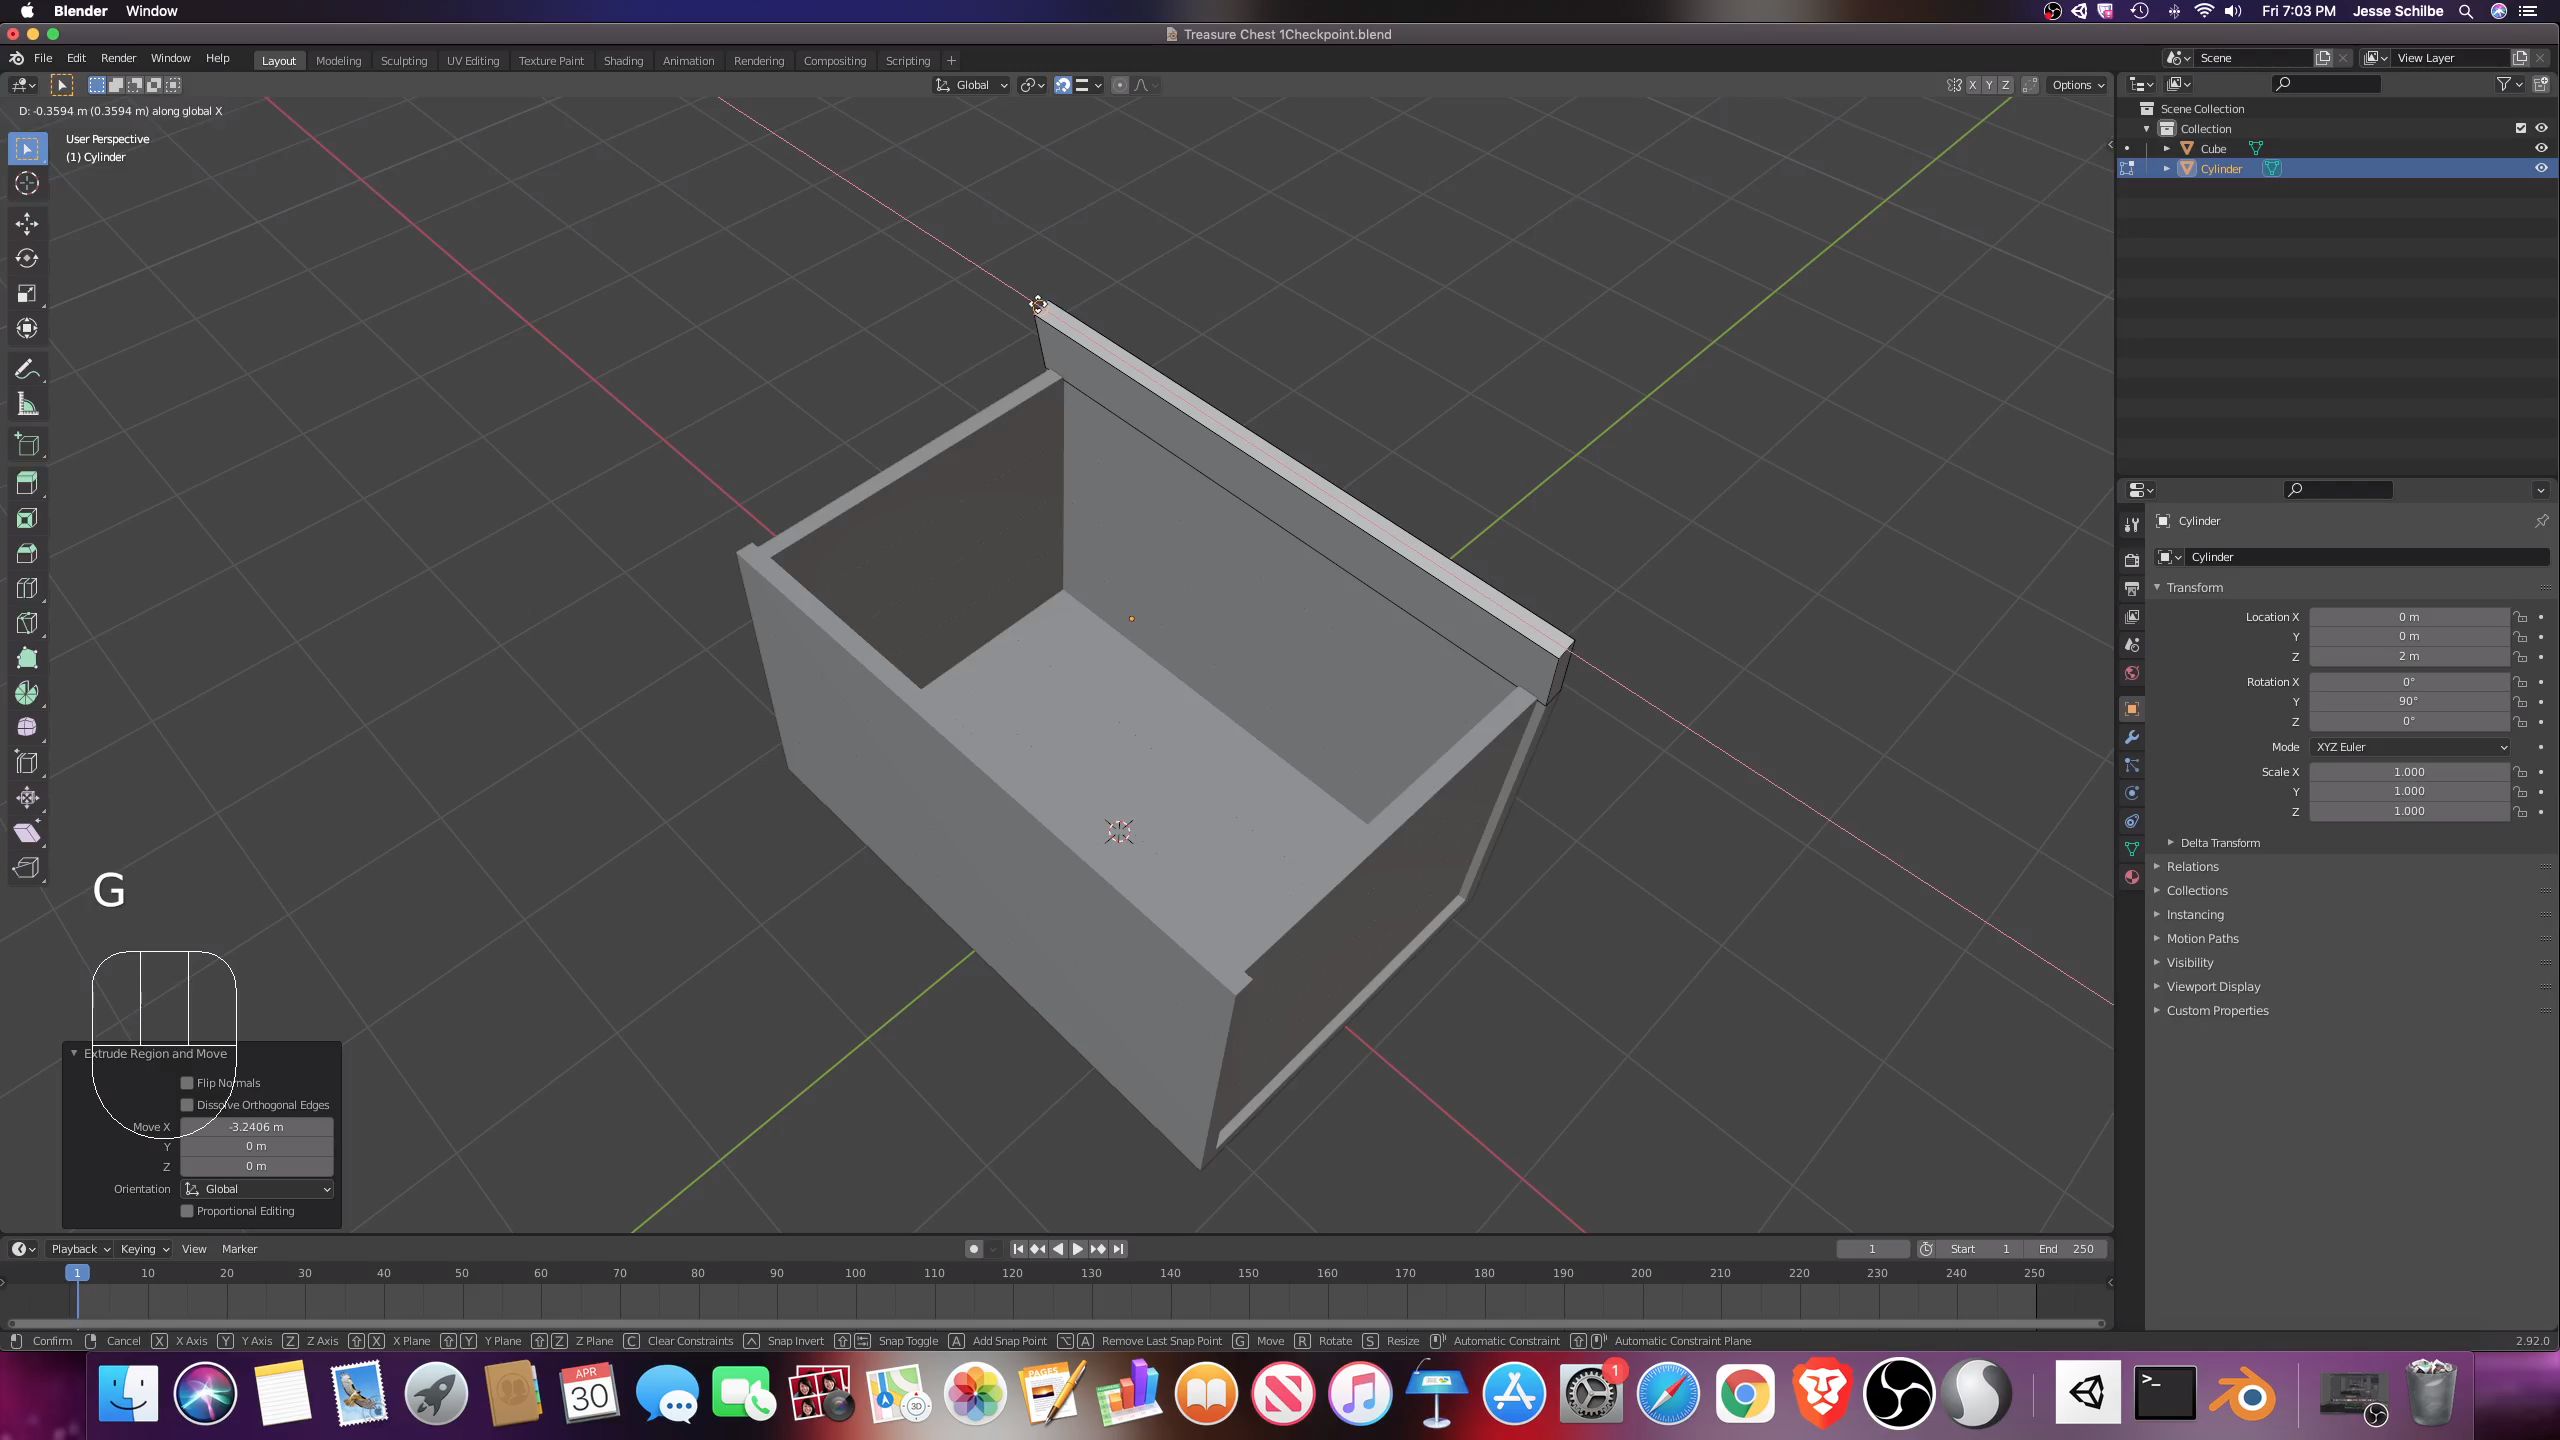Click the Move X value field

click(257, 1127)
